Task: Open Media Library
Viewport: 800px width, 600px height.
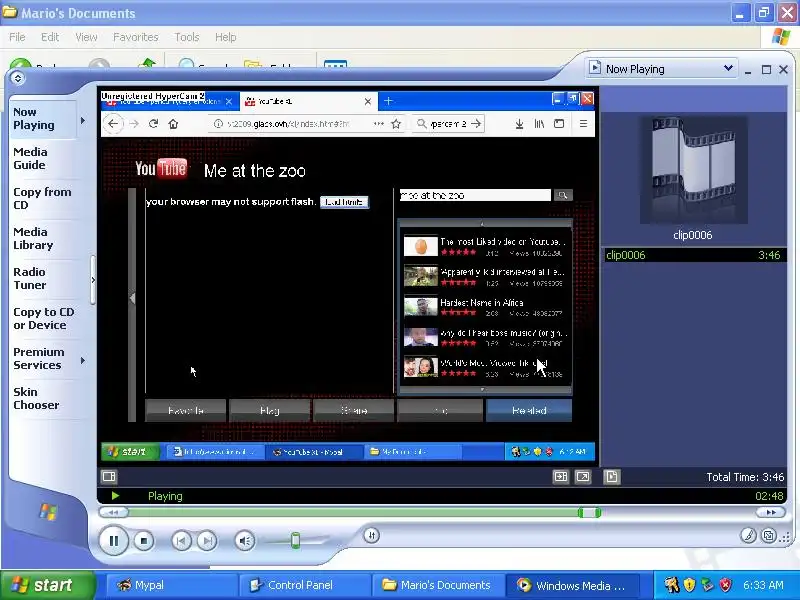Action: tap(33, 238)
